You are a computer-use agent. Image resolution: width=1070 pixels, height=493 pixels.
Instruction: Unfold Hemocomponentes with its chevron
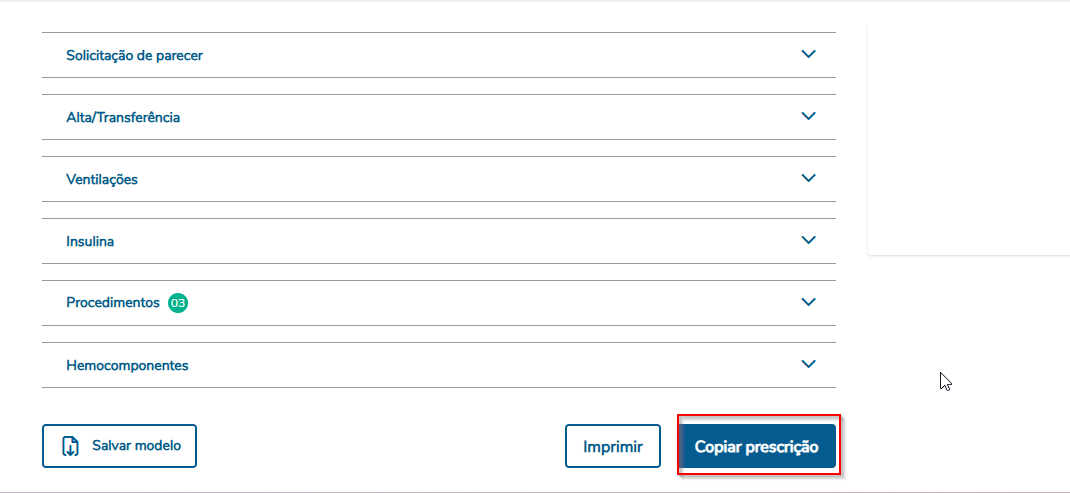[x=809, y=365]
